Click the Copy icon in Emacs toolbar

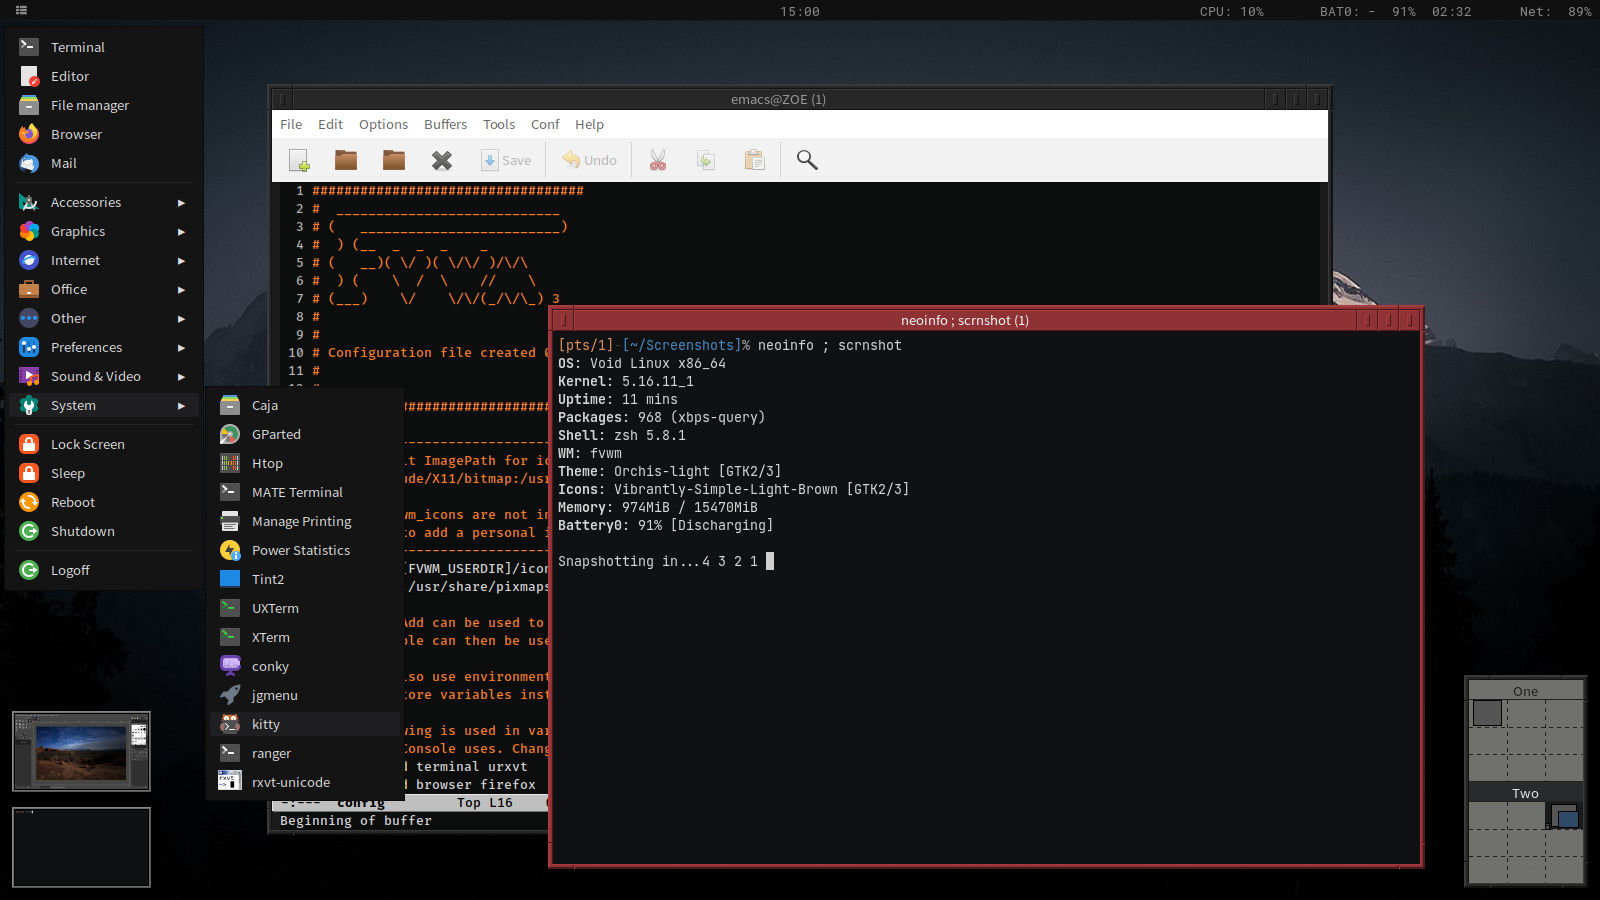[706, 160]
